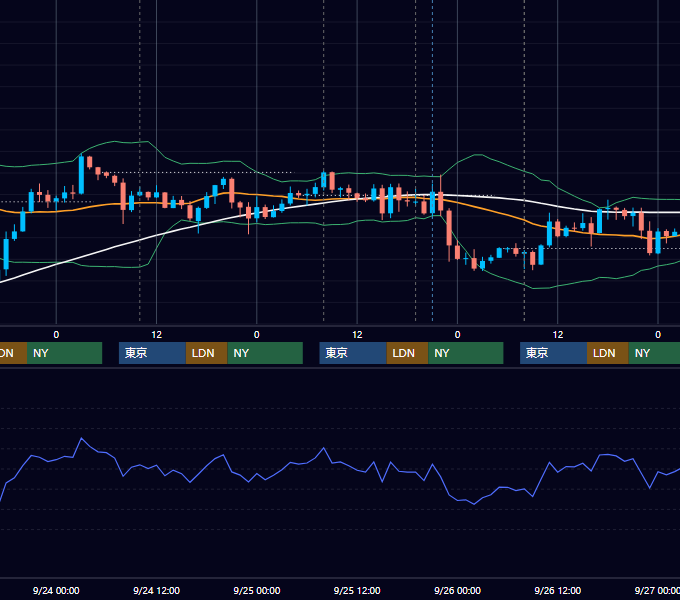The image size is (680, 600).
Task: Click the 9/24 12:00 time axis label
Action: point(157,590)
